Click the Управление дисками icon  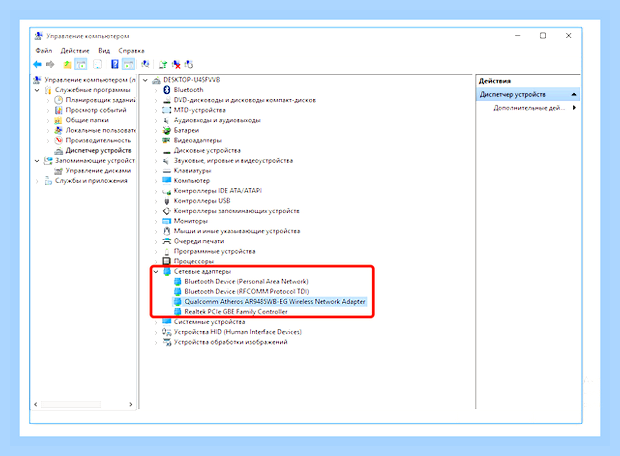(59, 170)
